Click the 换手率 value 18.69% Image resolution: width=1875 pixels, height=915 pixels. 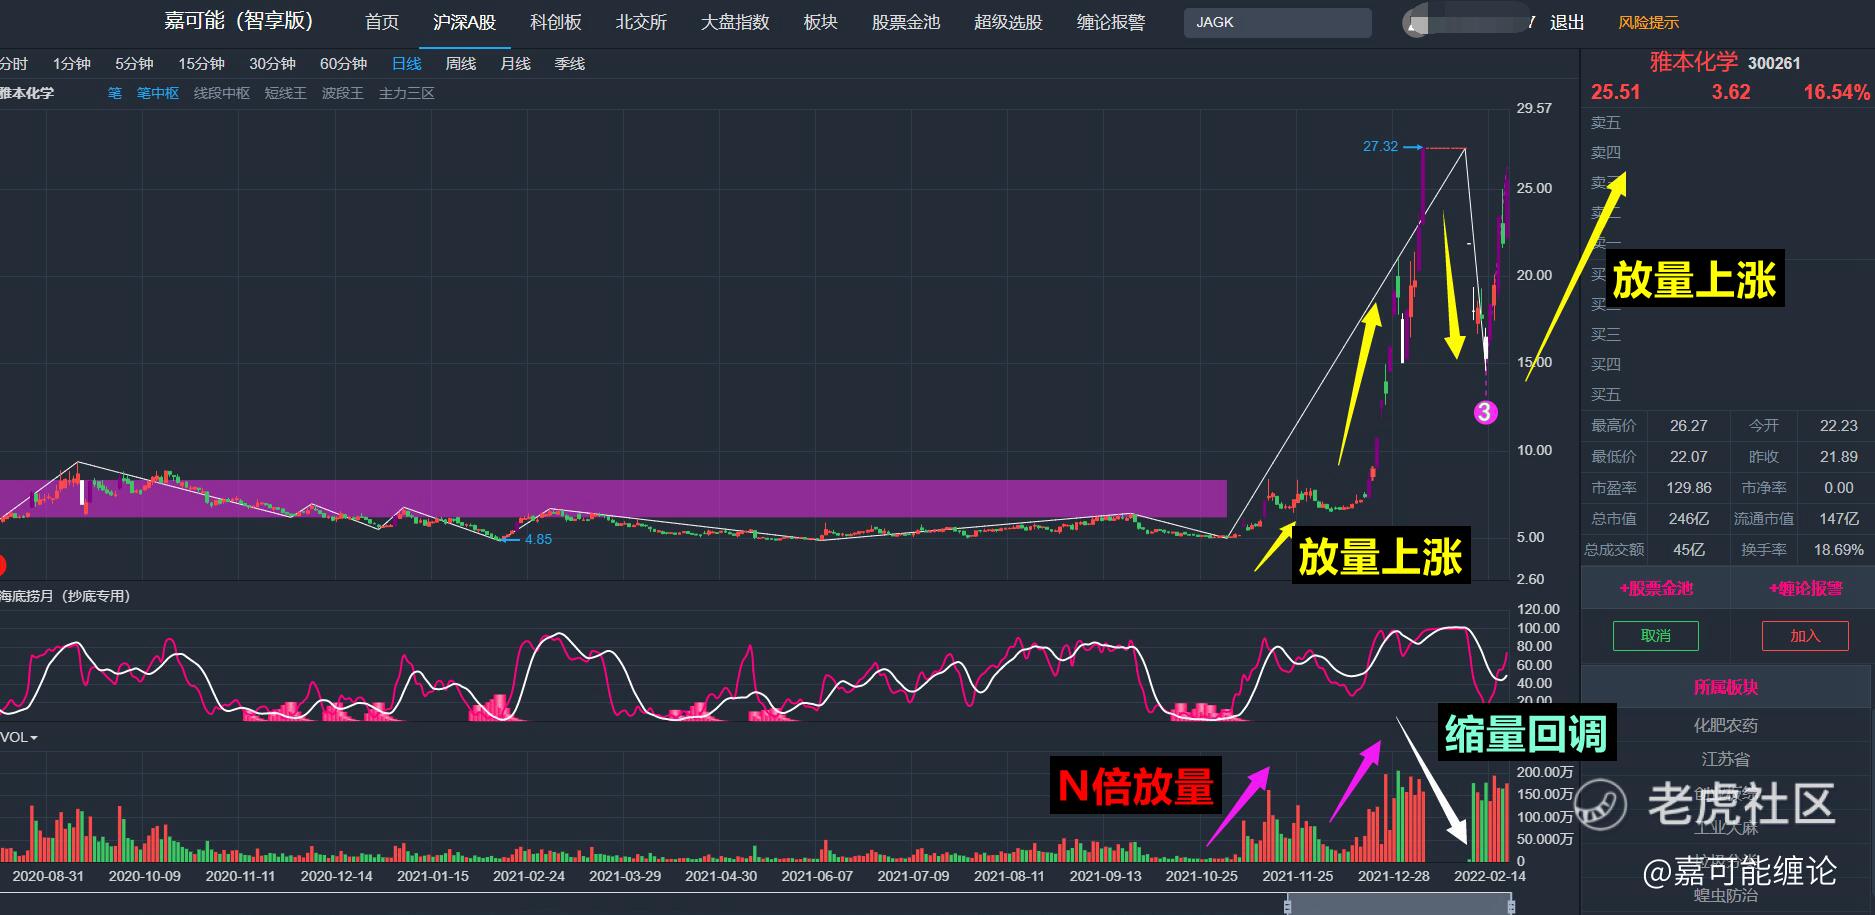pyautogui.click(x=1838, y=550)
